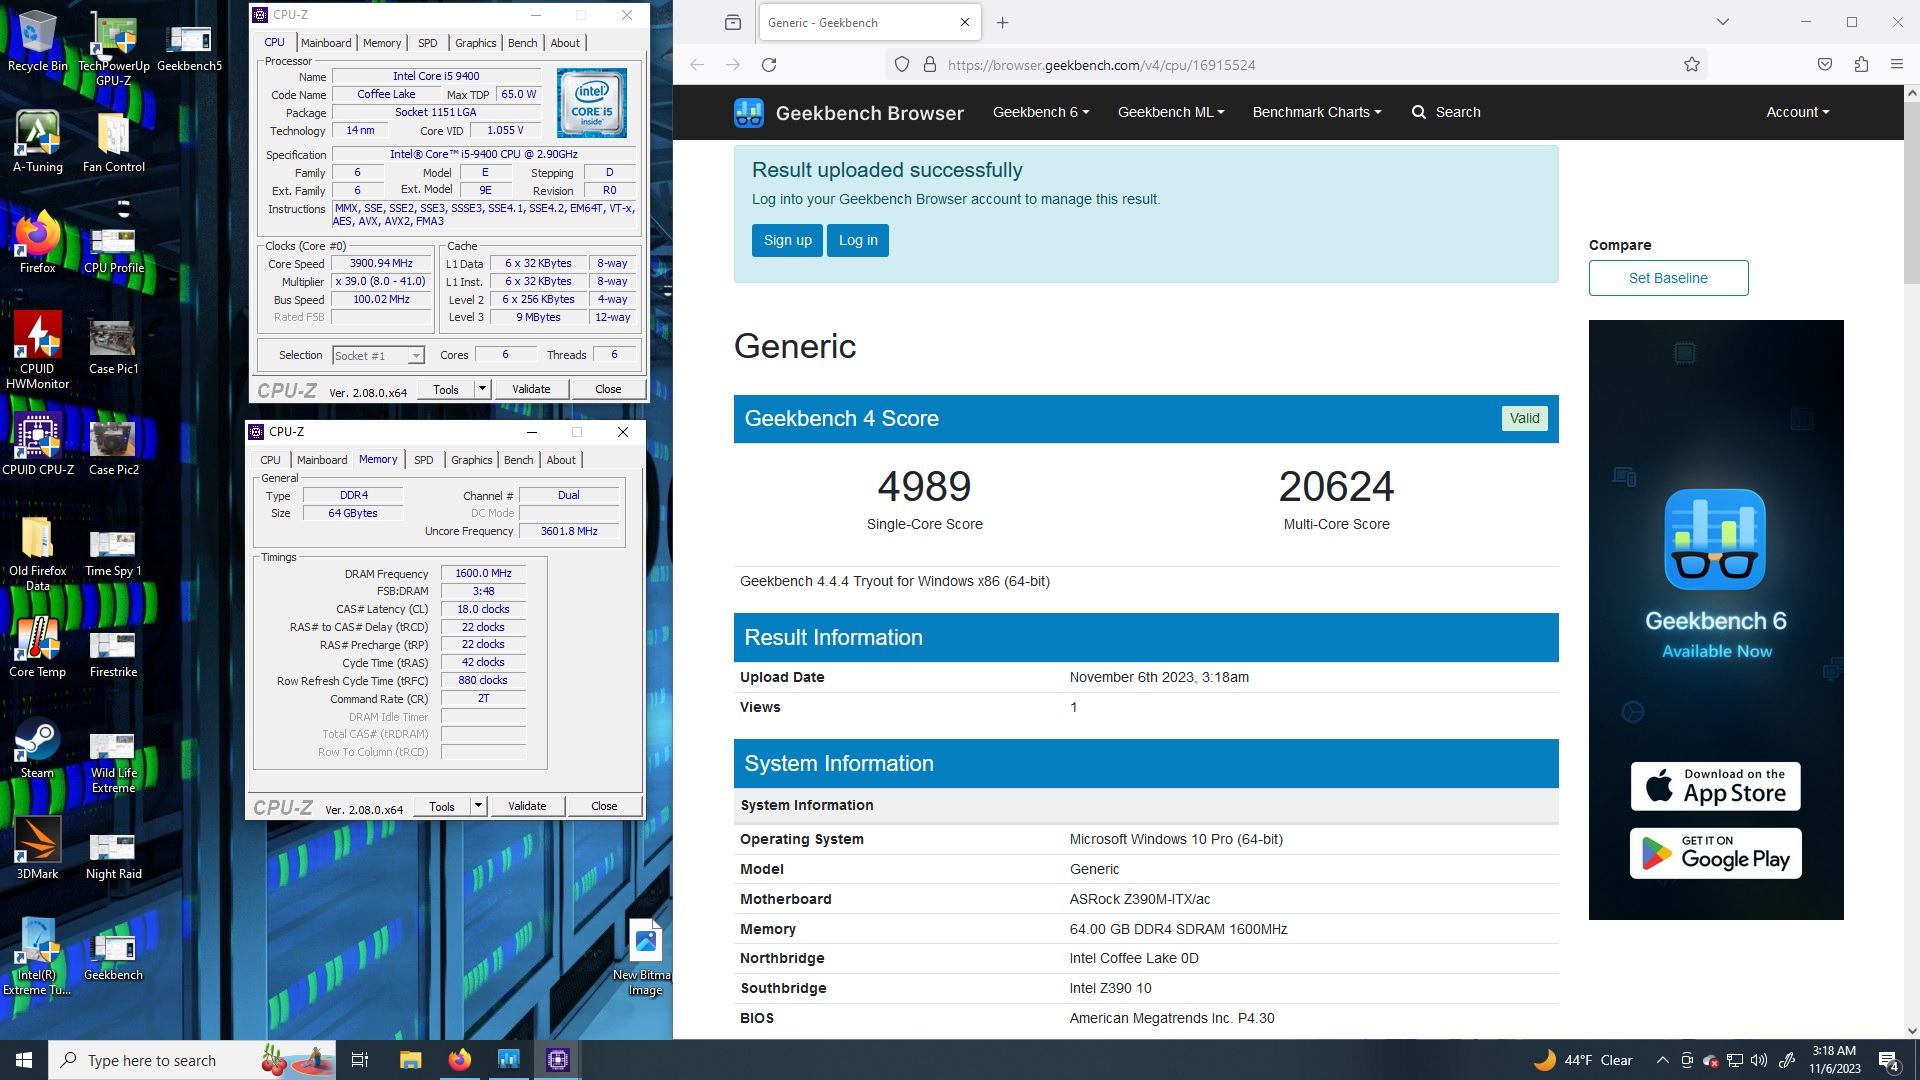The height and width of the screenshot is (1080, 1920).
Task: Launch 3DMark from the desktop
Action: click(37, 848)
